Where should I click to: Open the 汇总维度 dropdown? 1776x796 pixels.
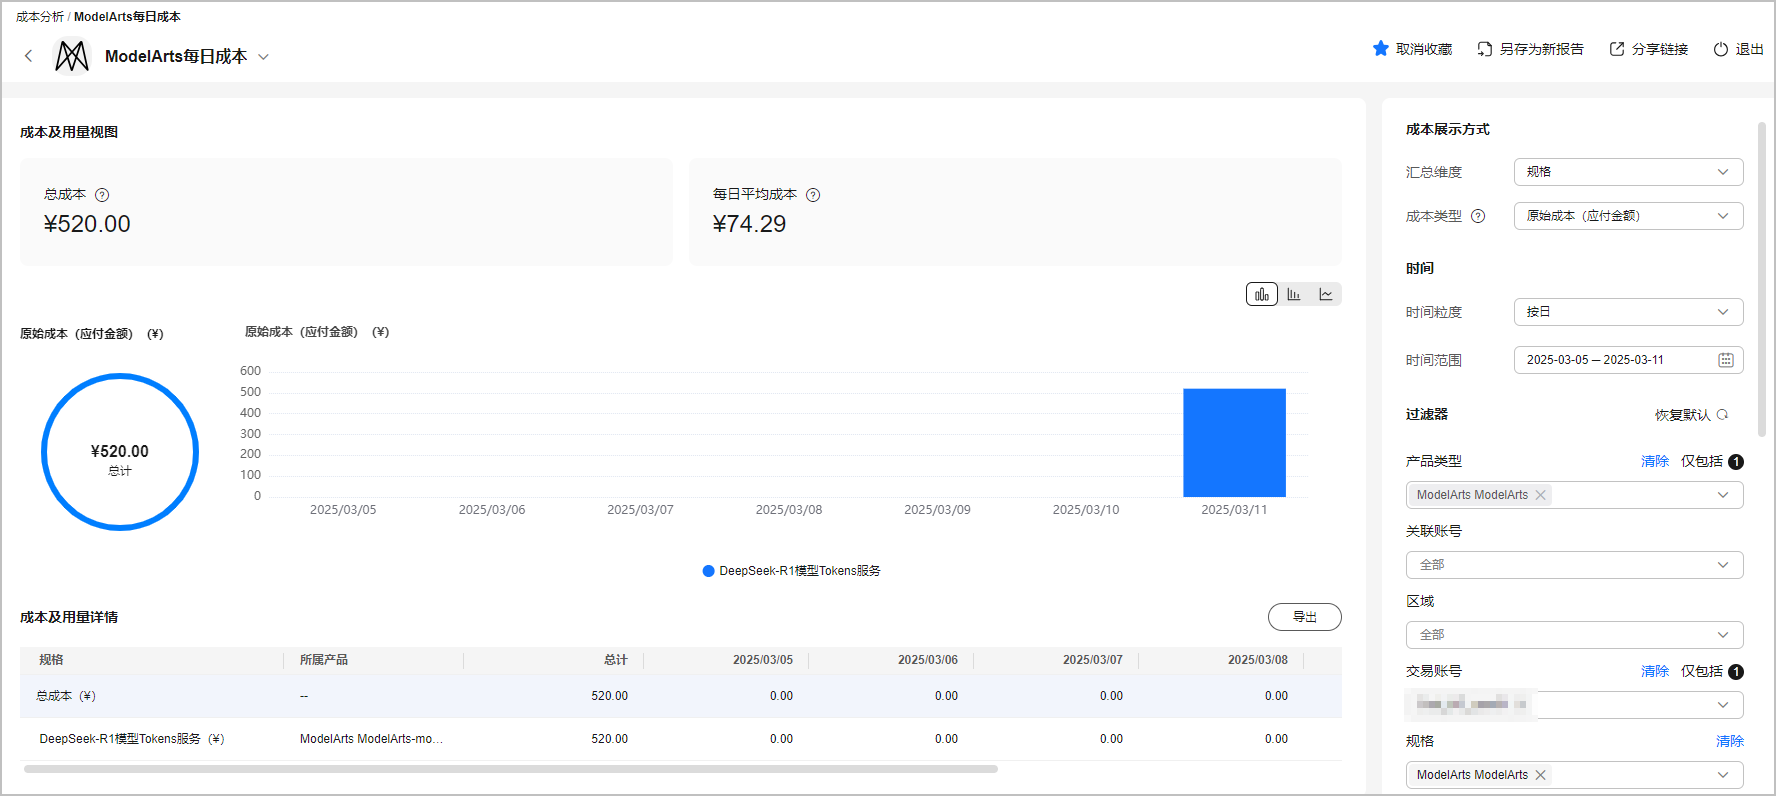[1628, 172]
